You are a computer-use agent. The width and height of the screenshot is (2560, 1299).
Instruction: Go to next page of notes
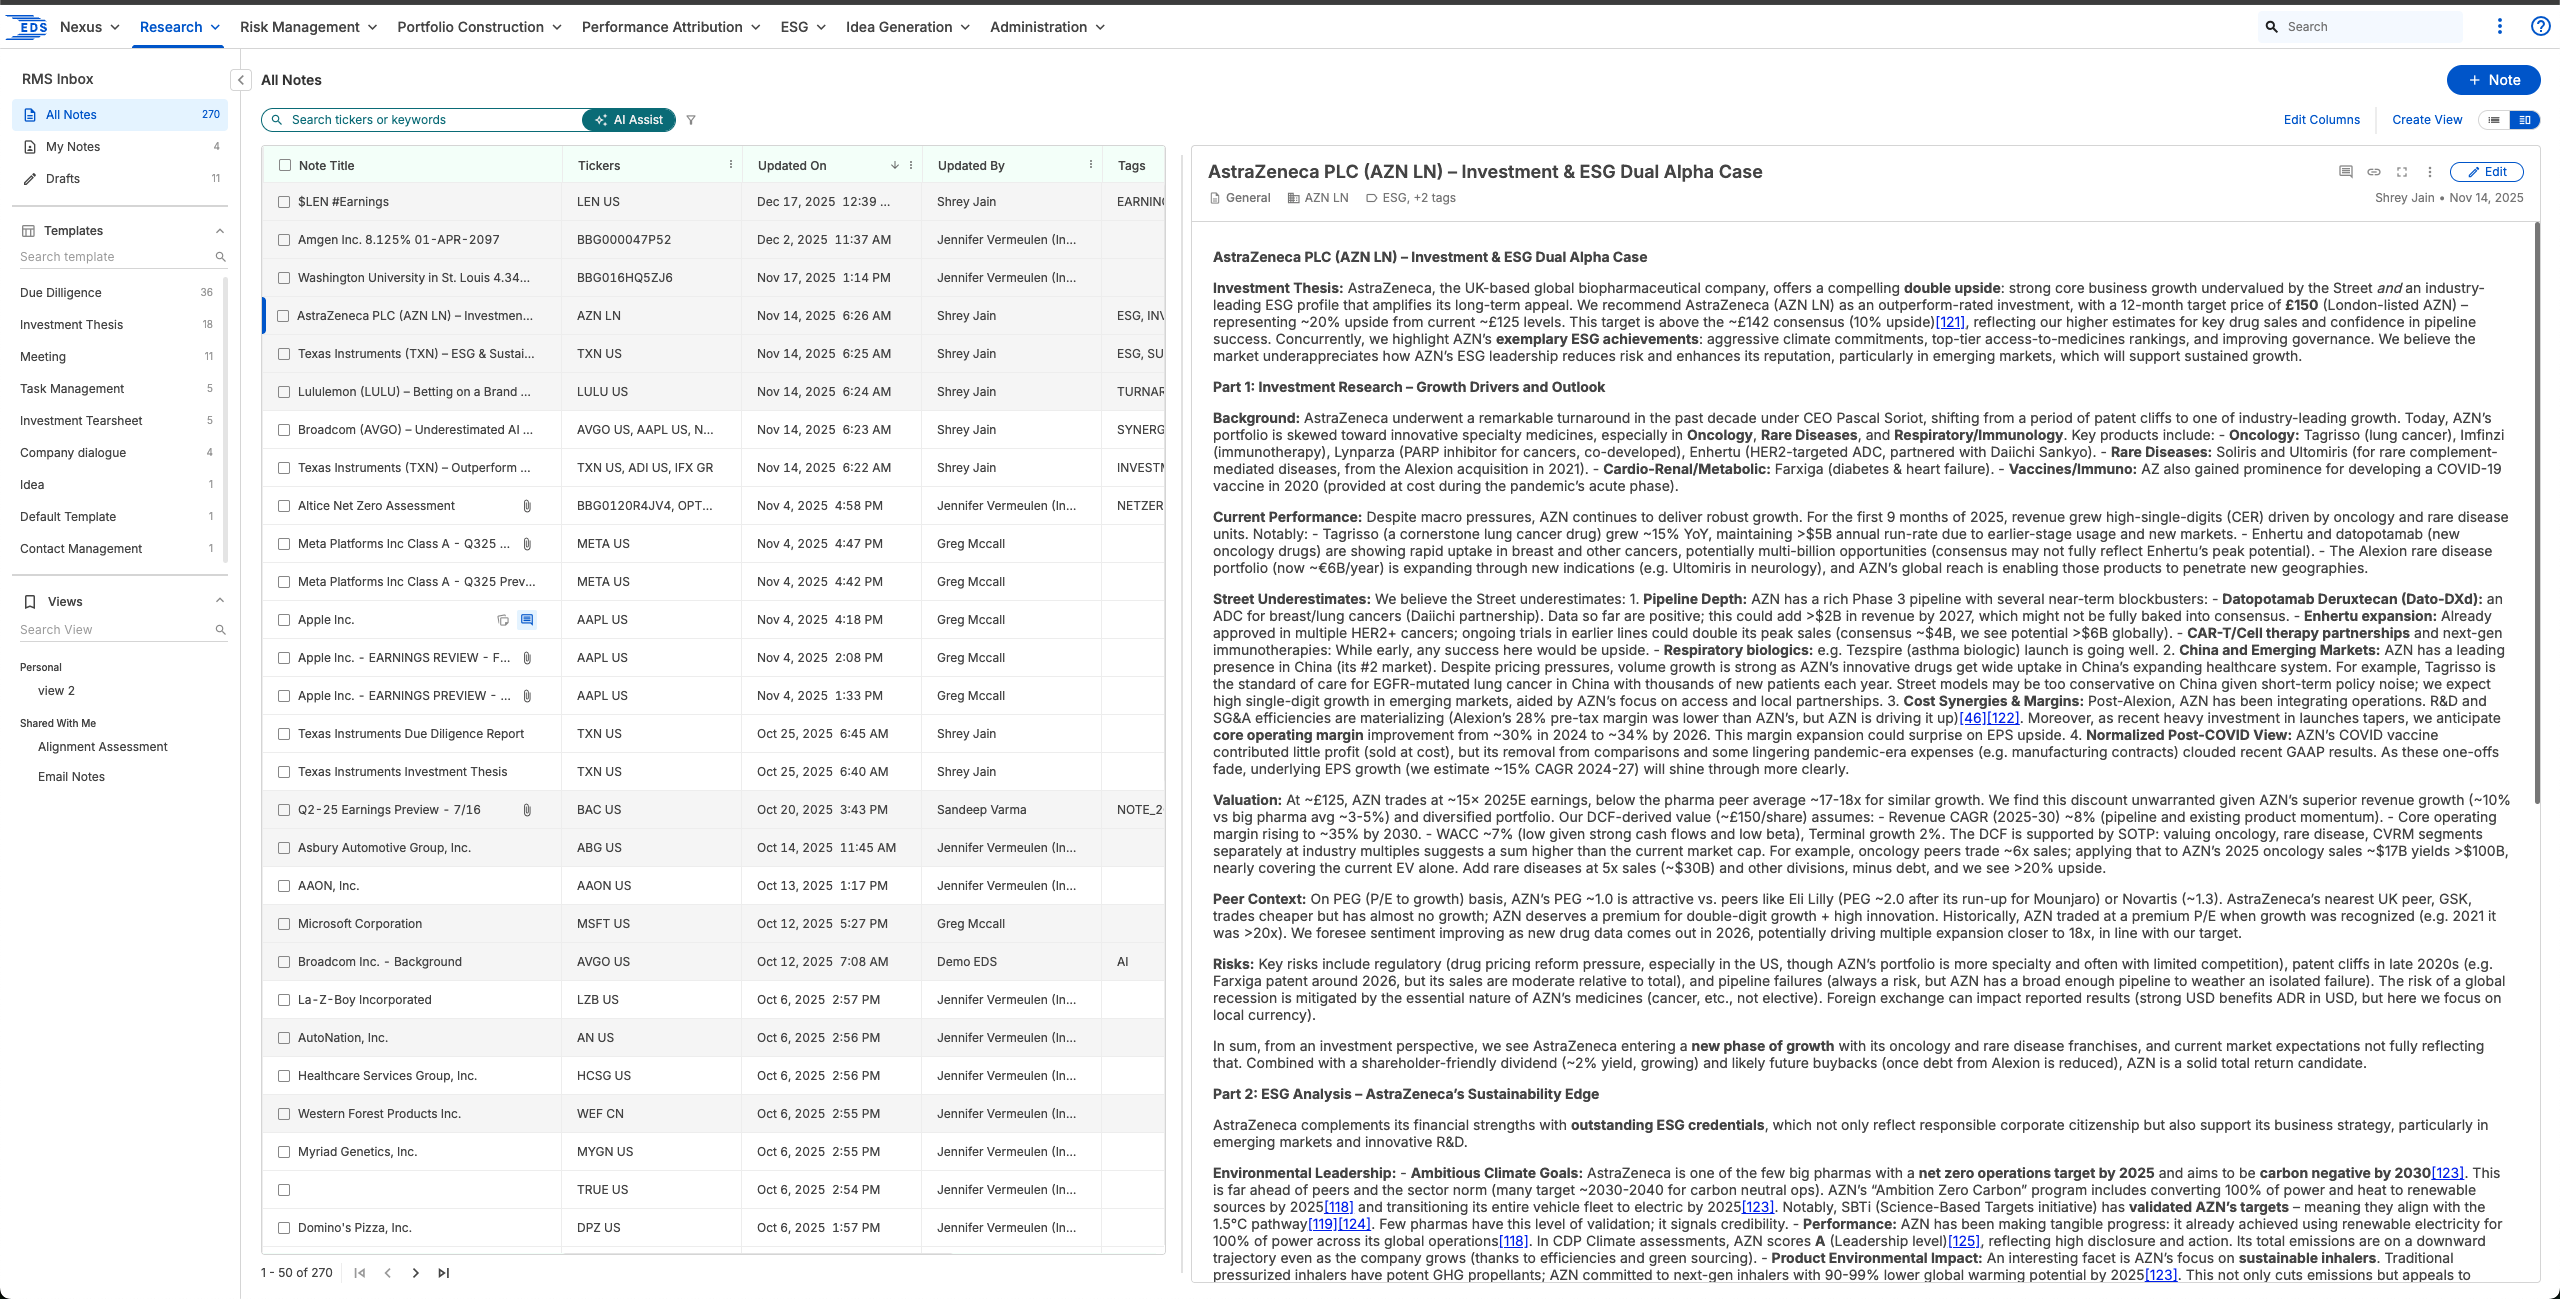[416, 1273]
